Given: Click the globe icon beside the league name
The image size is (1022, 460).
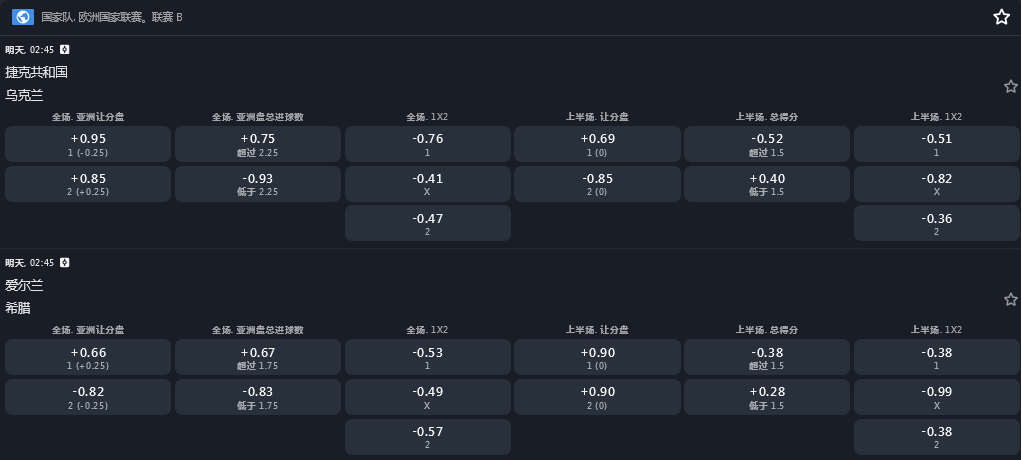Looking at the screenshot, I should click(23, 17).
